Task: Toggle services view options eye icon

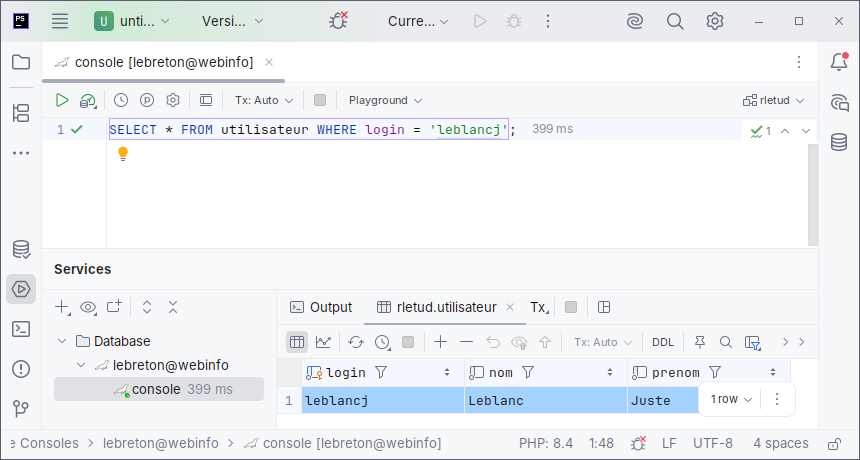Action: [x=88, y=307]
